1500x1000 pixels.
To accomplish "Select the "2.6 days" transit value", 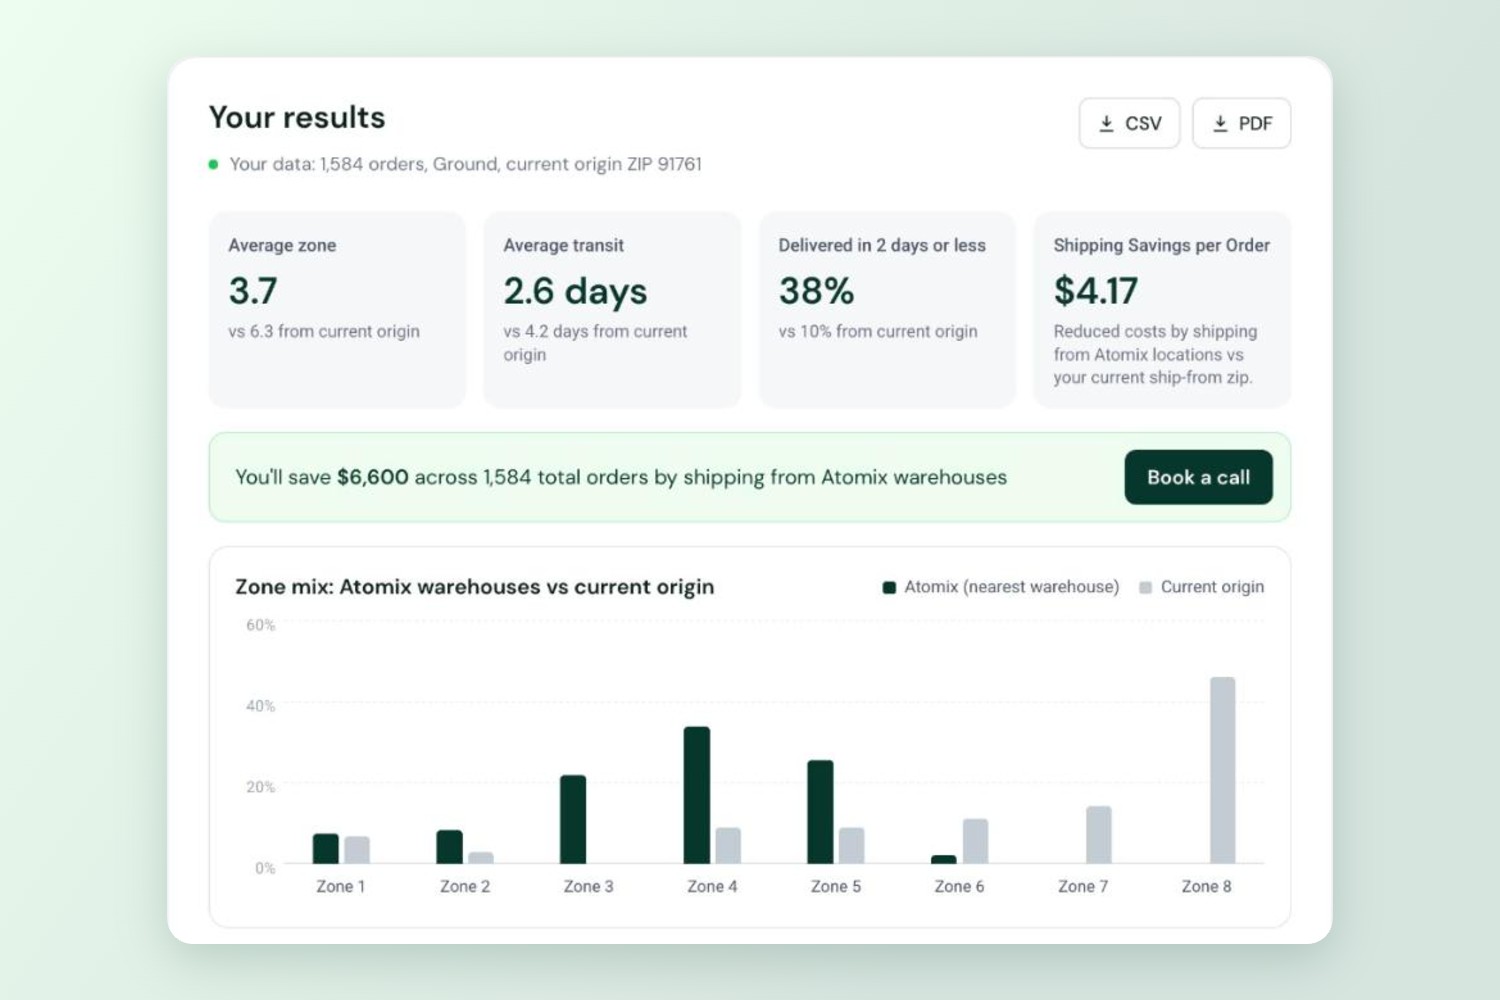I will click(x=575, y=291).
